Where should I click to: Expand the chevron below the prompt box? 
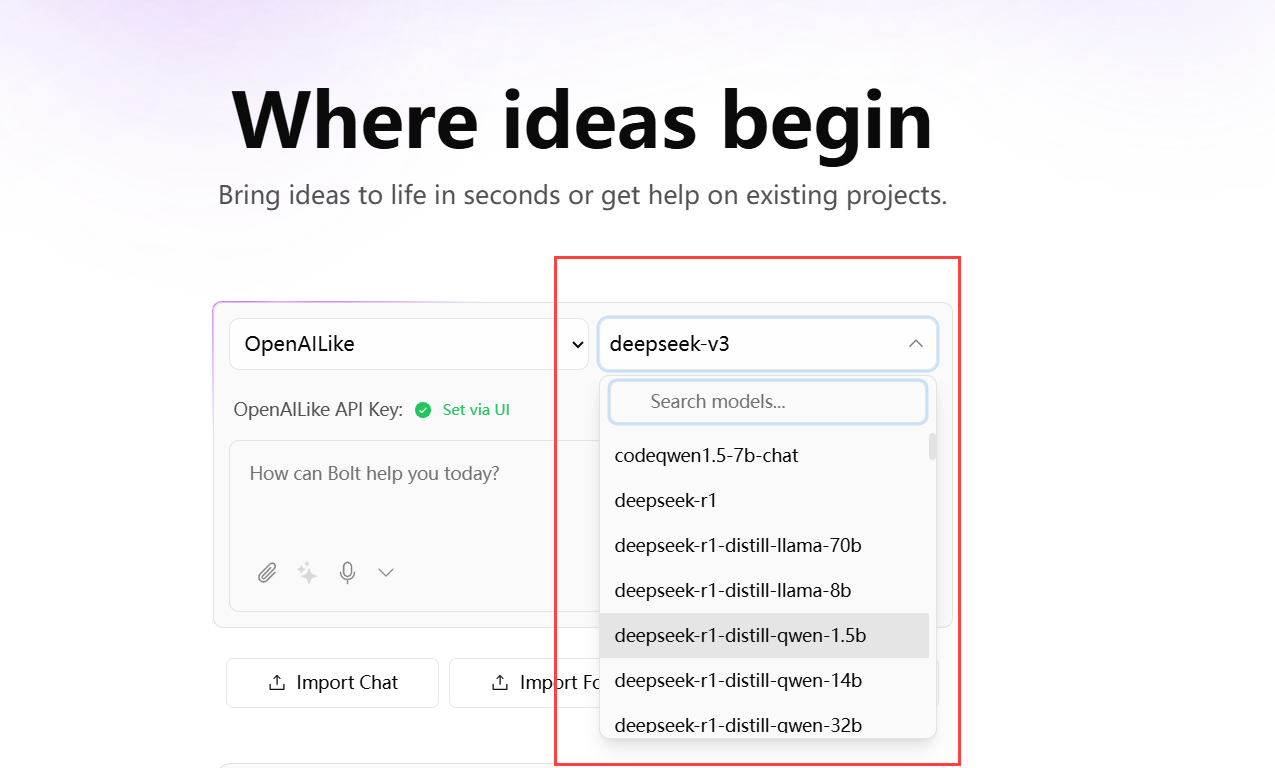(386, 573)
